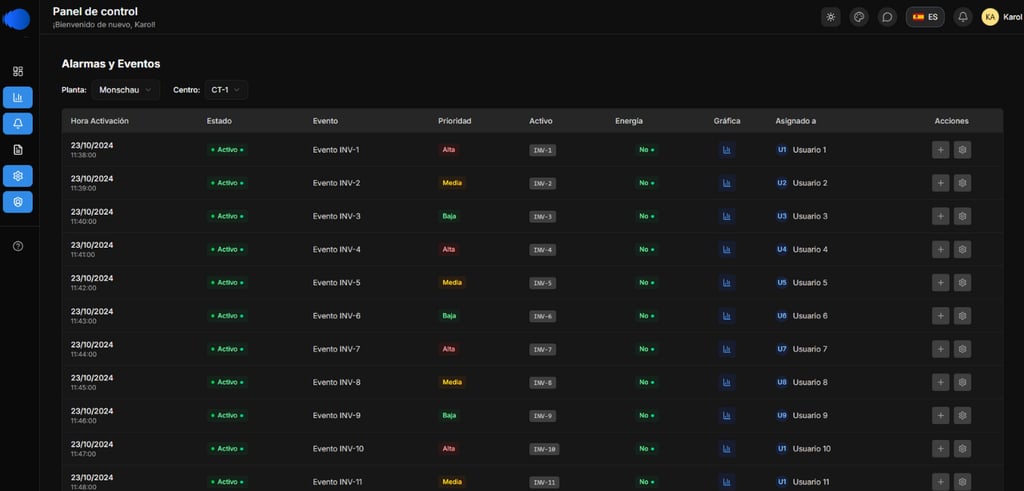Open the chart icon for Evento INV-1
Viewport: 1024px width, 491px height.
coord(726,150)
